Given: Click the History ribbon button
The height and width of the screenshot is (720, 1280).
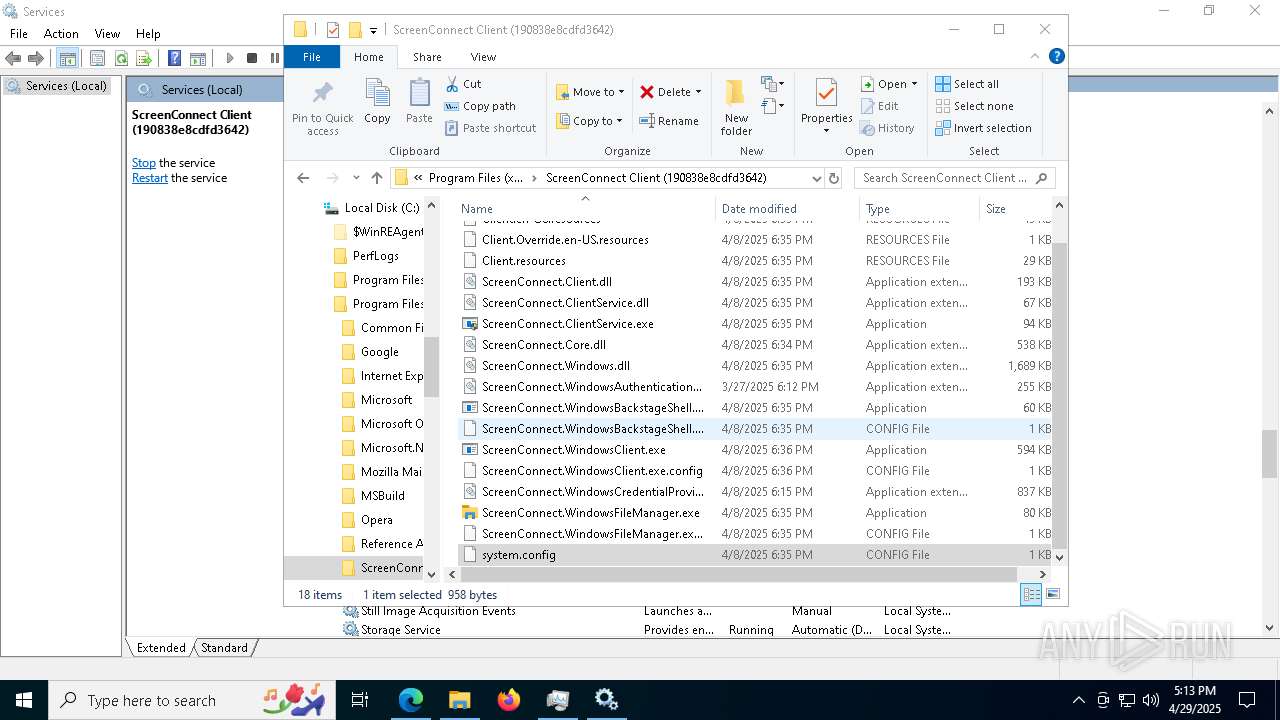Looking at the screenshot, I should tap(887, 128).
